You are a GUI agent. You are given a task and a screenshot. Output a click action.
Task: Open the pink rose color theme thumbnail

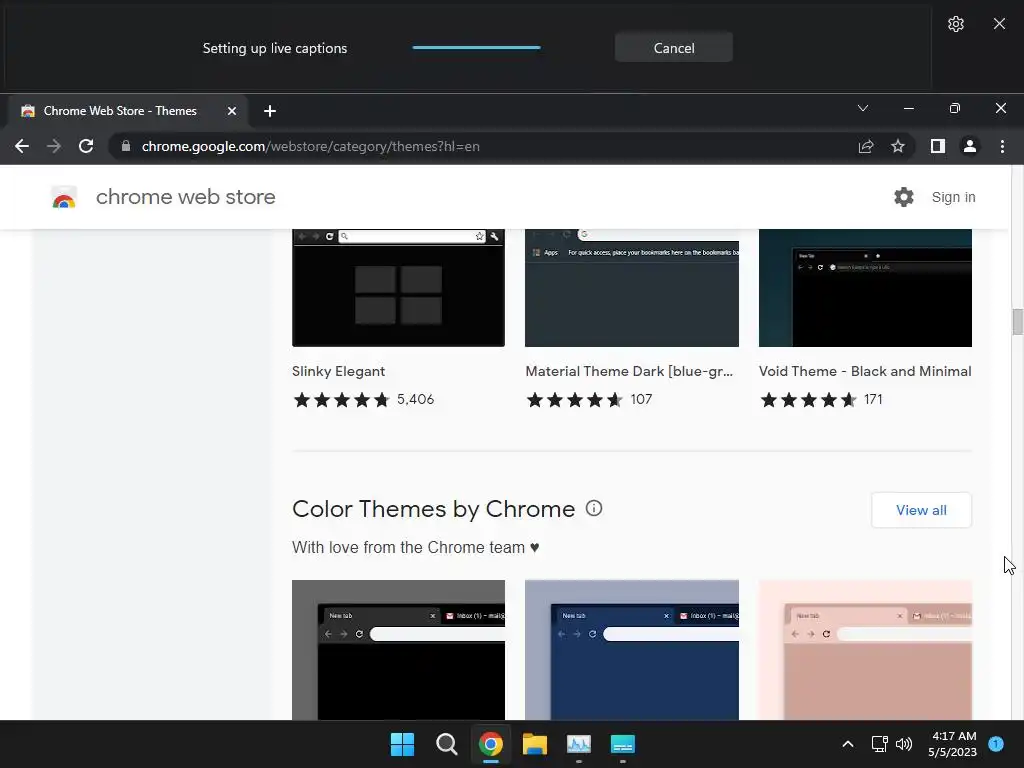(x=865, y=650)
